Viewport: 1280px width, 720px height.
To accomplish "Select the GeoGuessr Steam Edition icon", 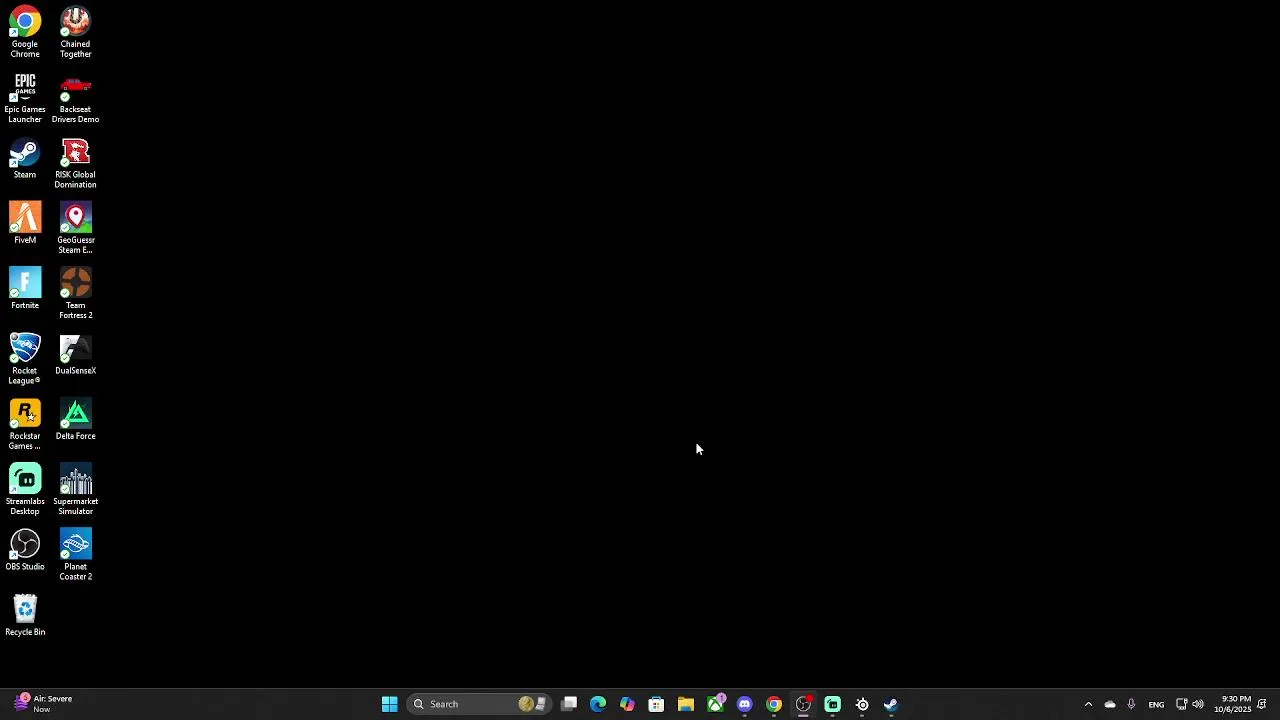I will (x=75, y=228).
